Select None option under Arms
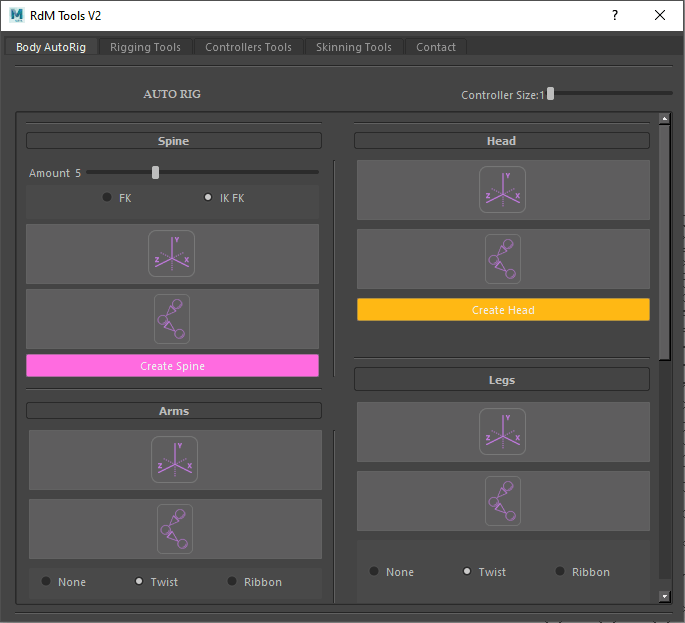The image size is (685, 623). [x=46, y=581]
